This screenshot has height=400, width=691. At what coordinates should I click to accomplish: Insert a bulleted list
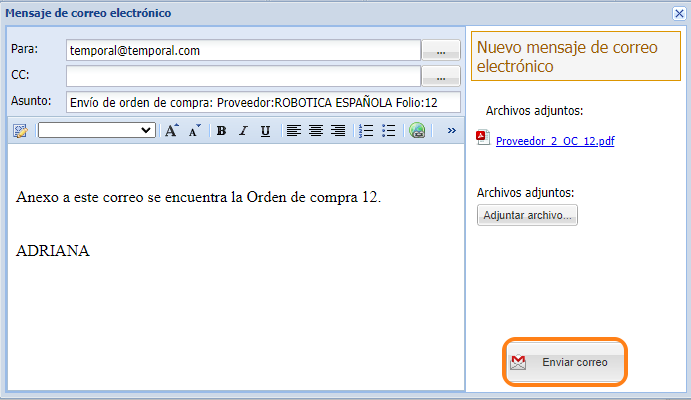(388, 130)
